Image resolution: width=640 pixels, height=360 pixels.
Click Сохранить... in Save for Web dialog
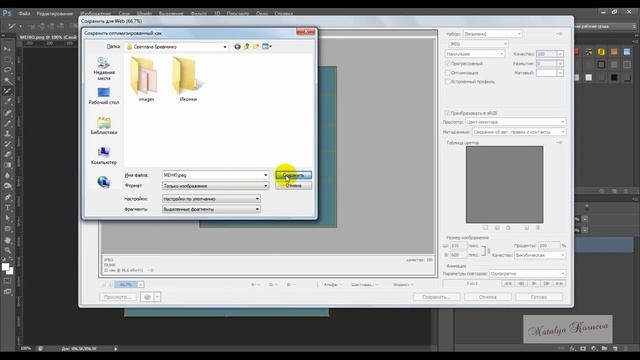(x=436, y=297)
